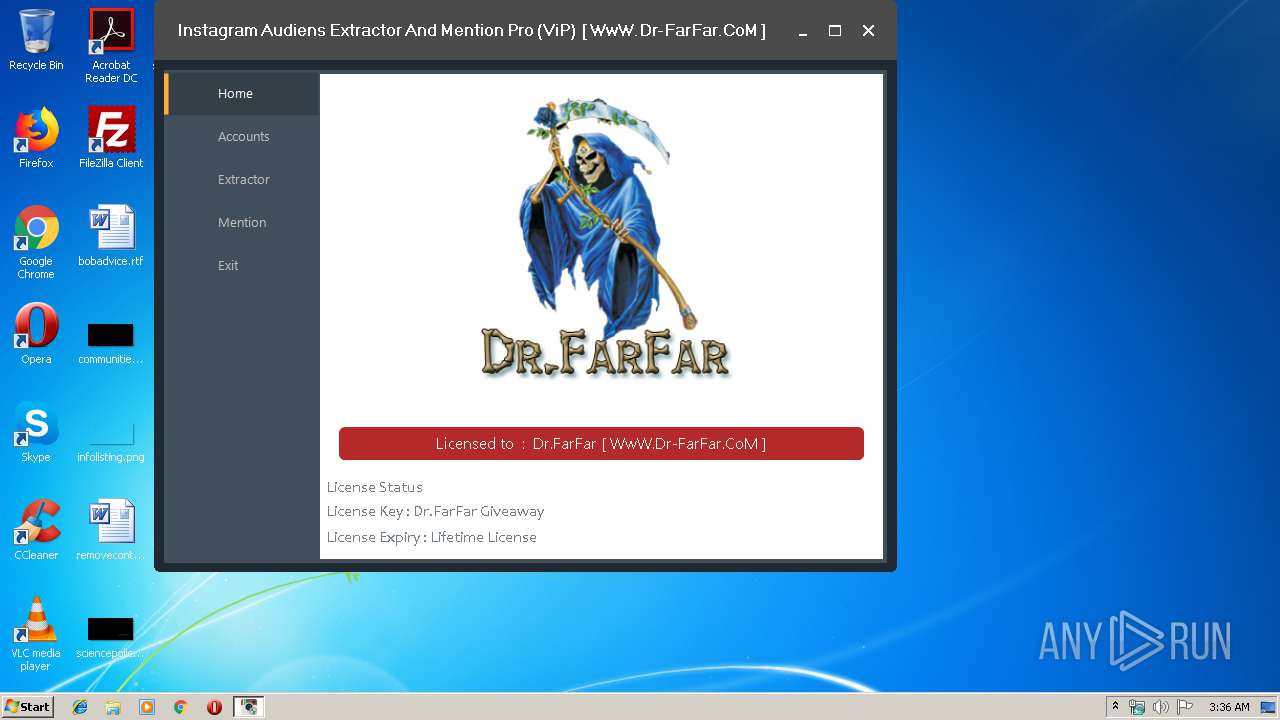Screen dimensions: 1280x720
Task: Minimize the Instagram Audiens Extractor window
Action: click(802, 31)
